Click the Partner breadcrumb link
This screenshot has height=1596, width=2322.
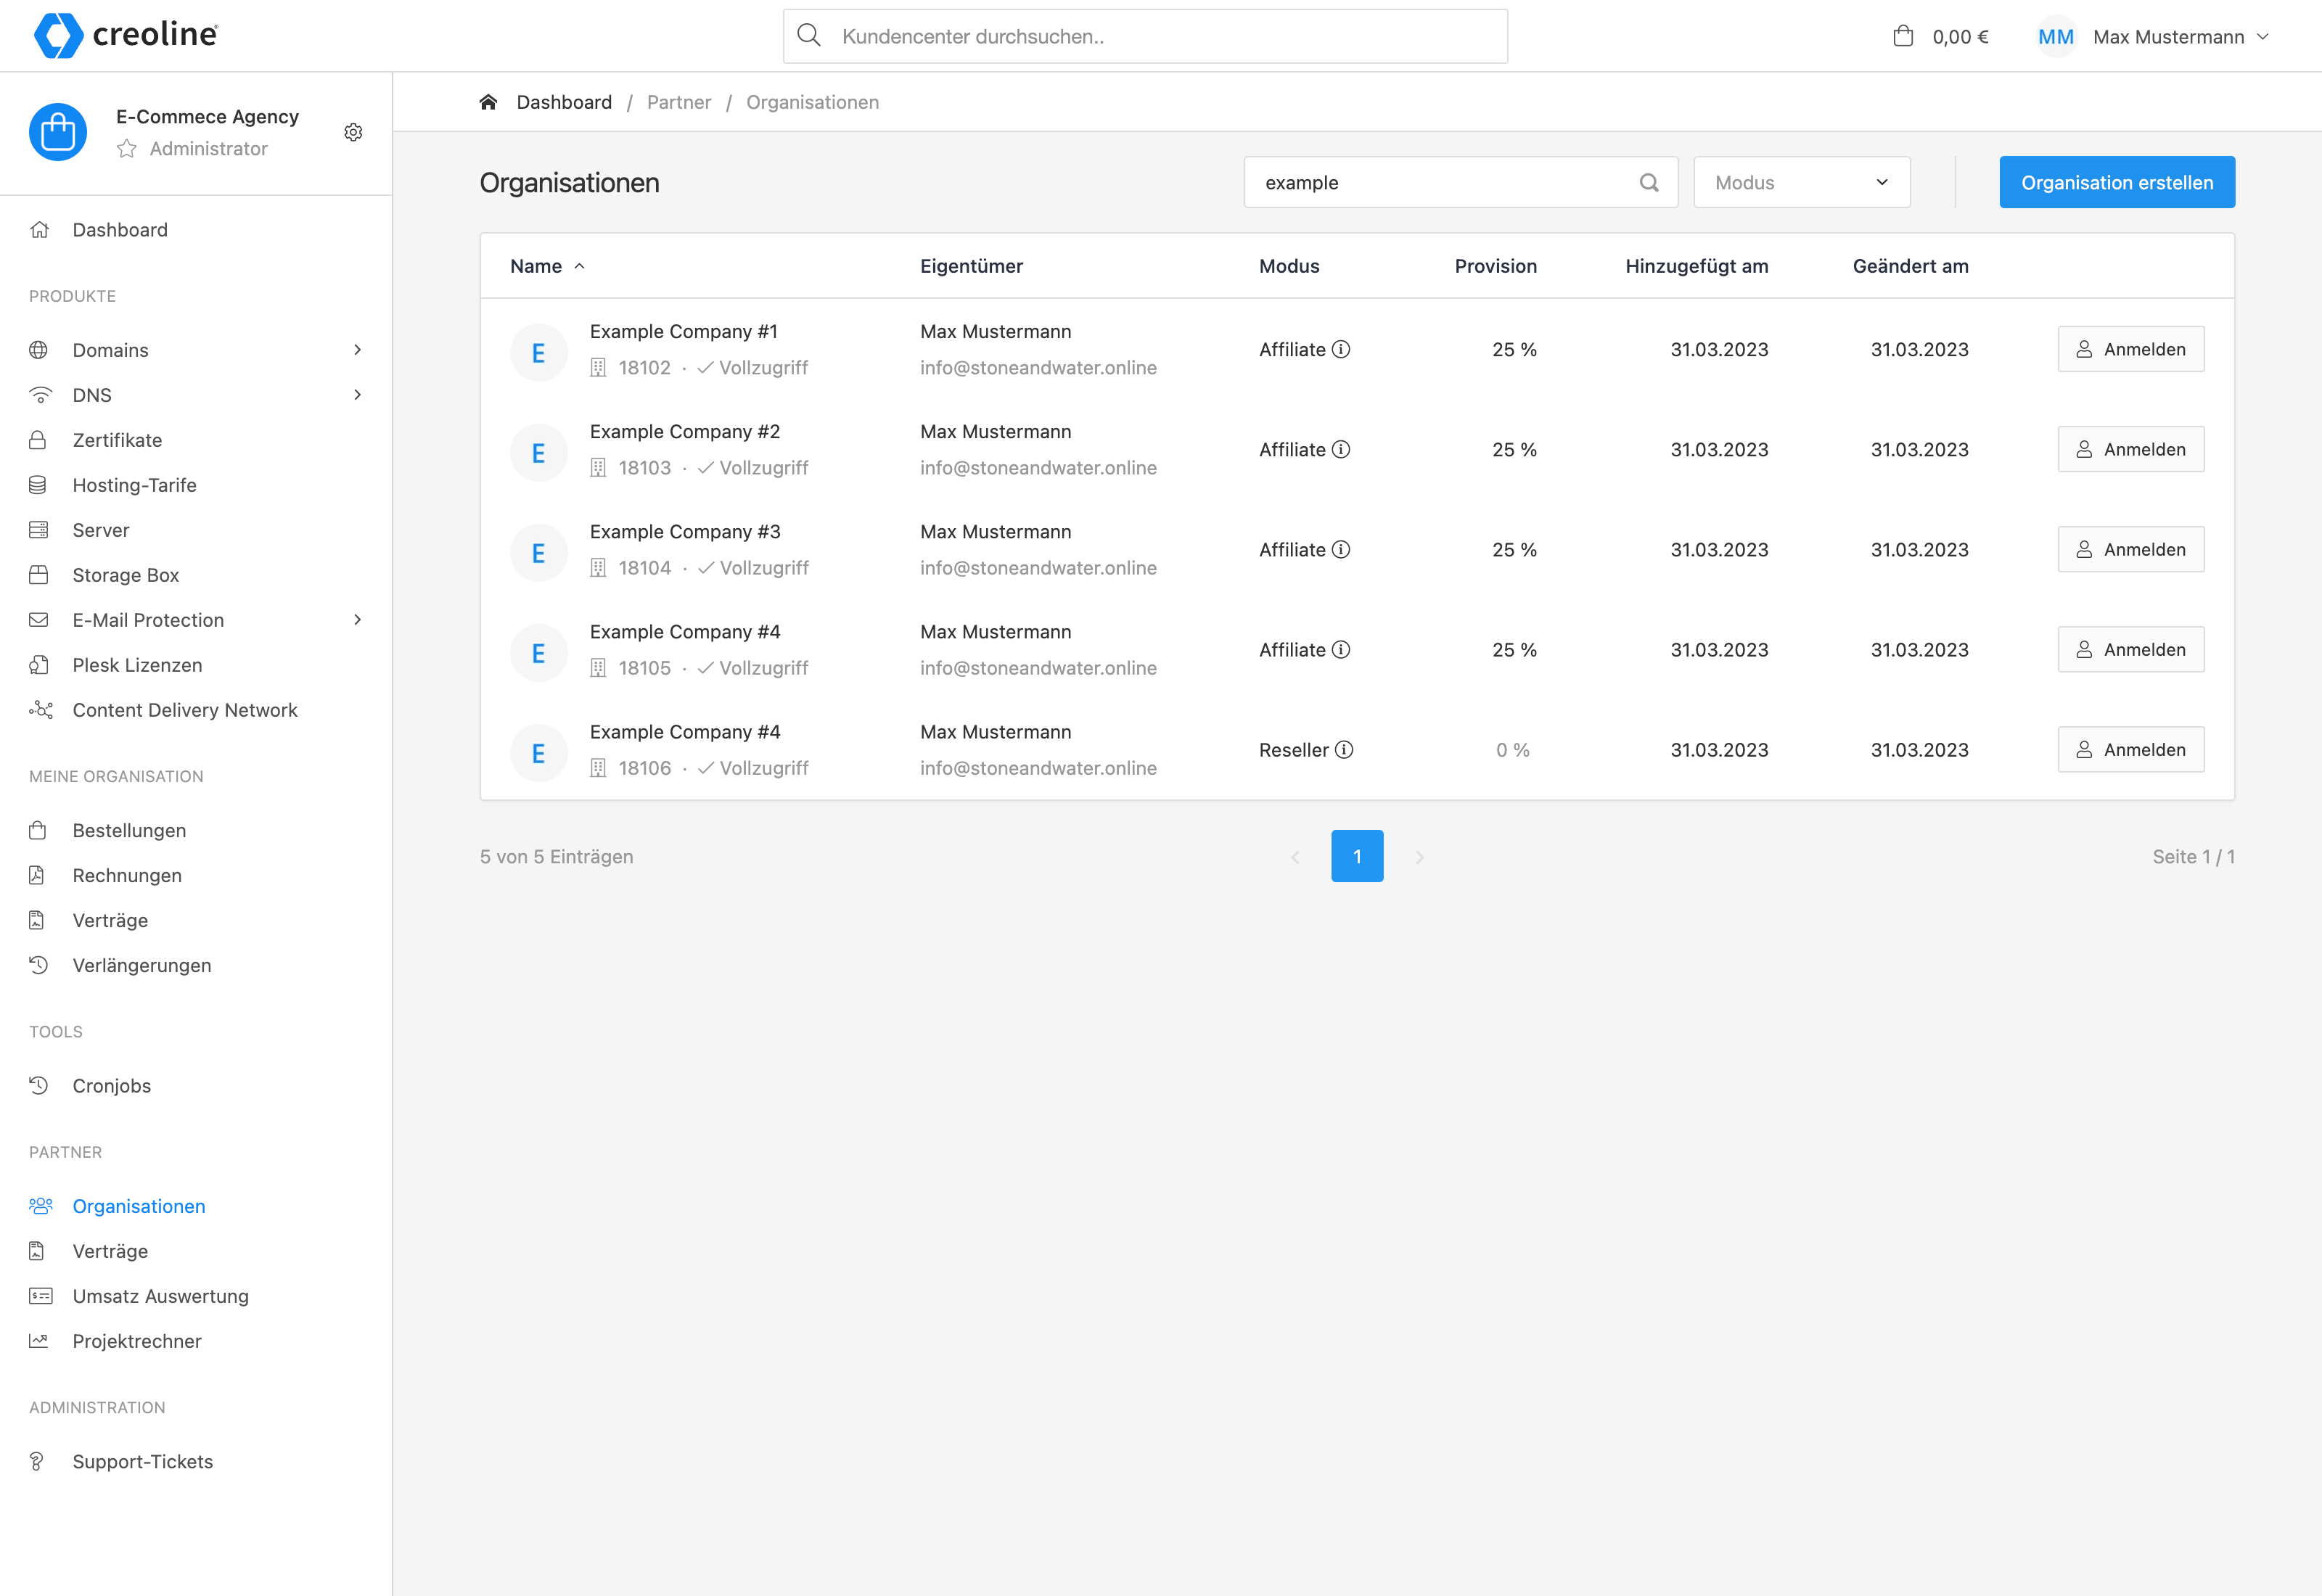[679, 102]
